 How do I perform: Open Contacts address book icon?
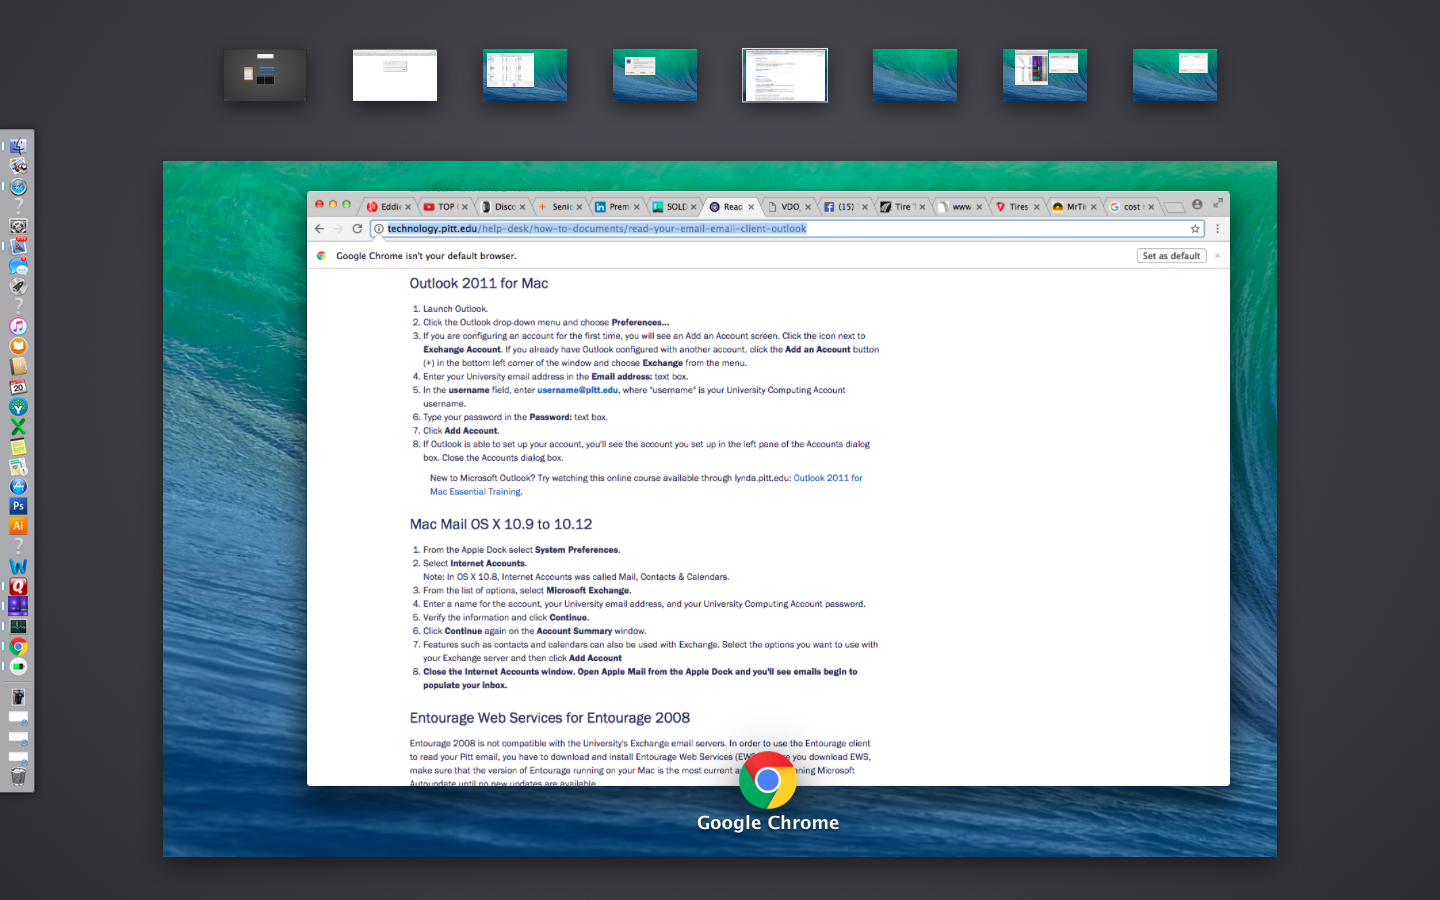click(18, 366)
